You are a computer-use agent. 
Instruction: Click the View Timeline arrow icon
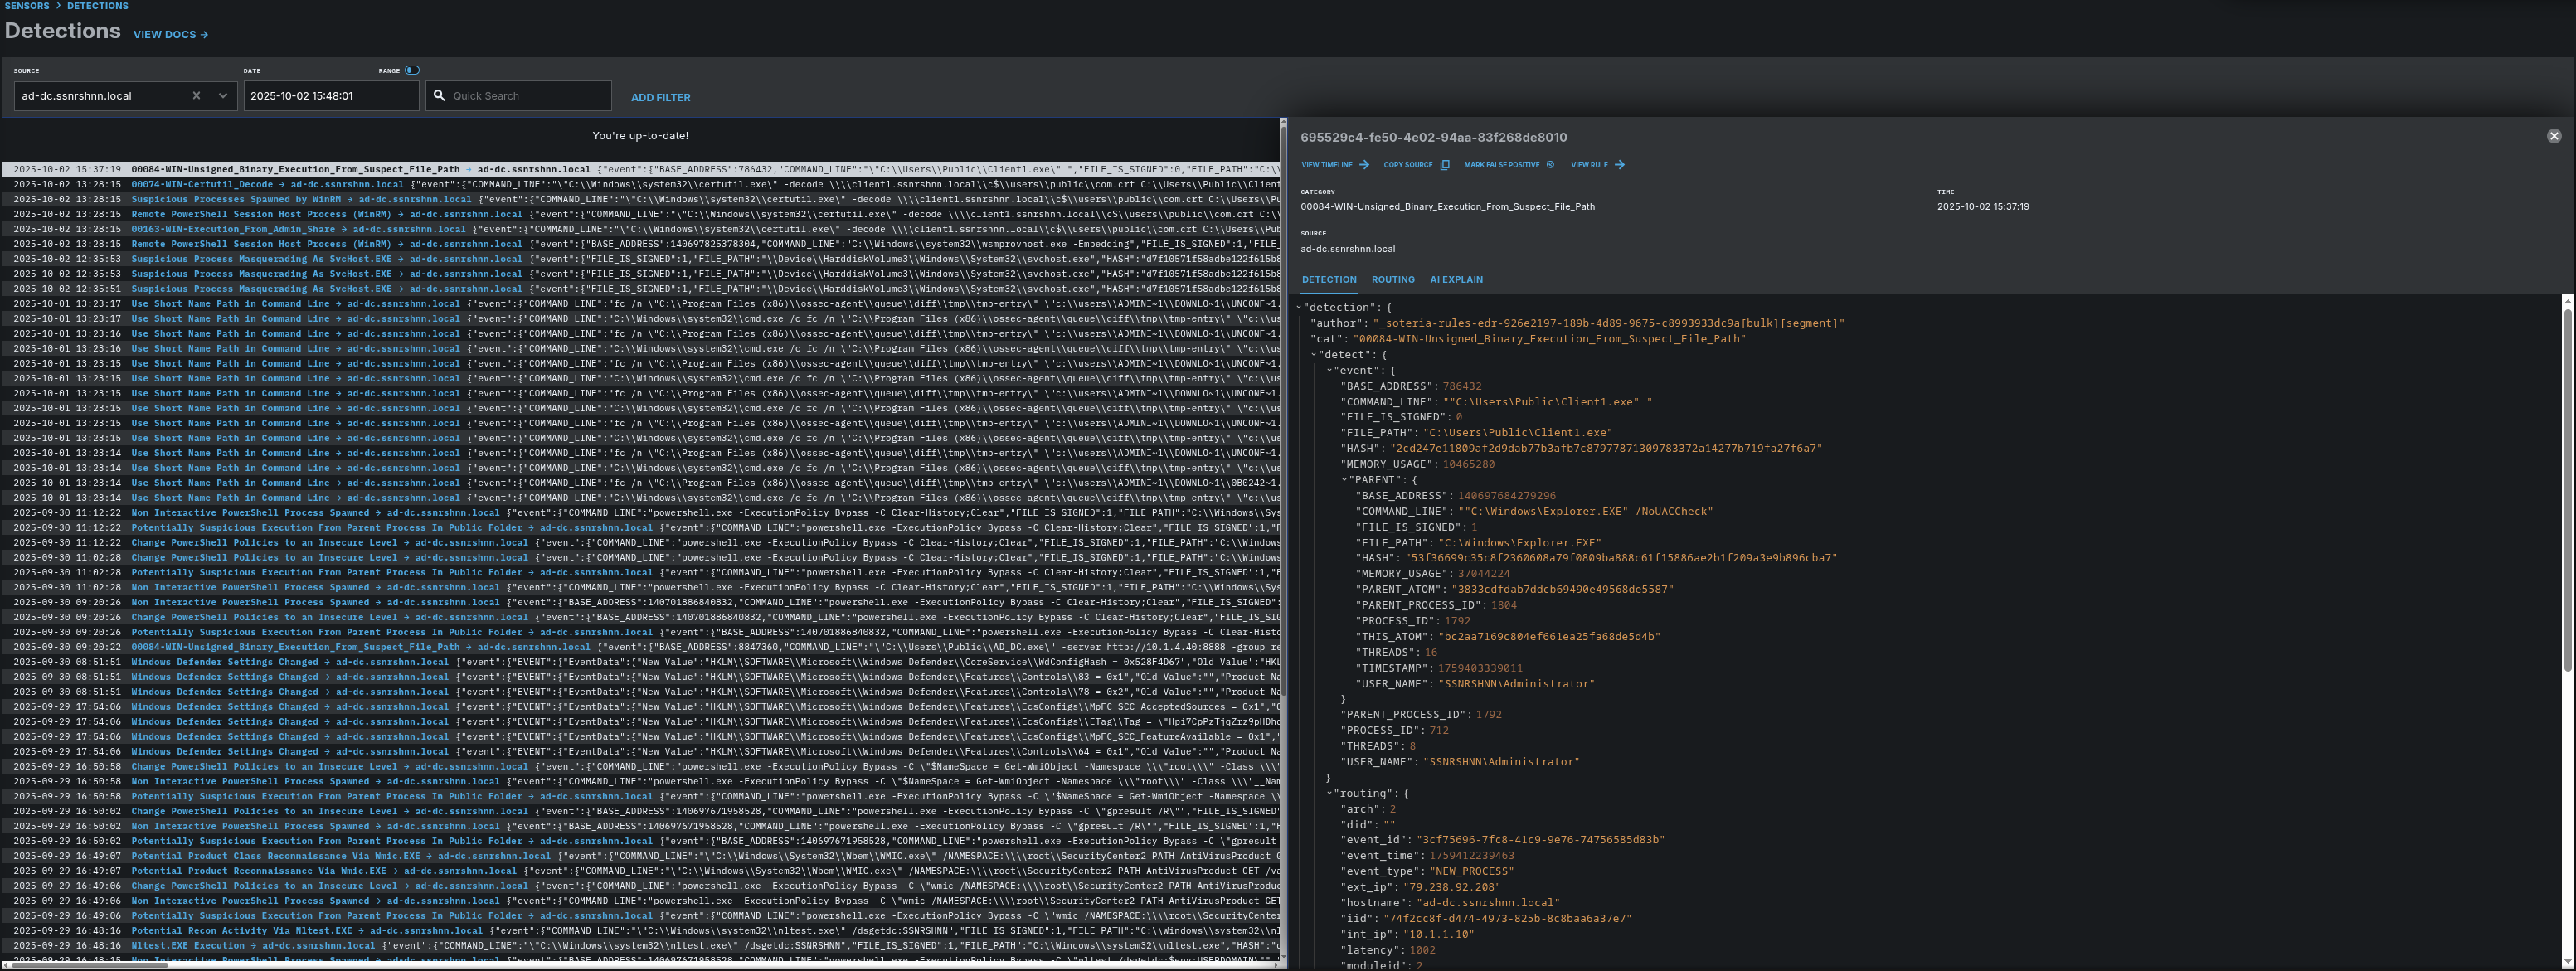coord(1364,165)
